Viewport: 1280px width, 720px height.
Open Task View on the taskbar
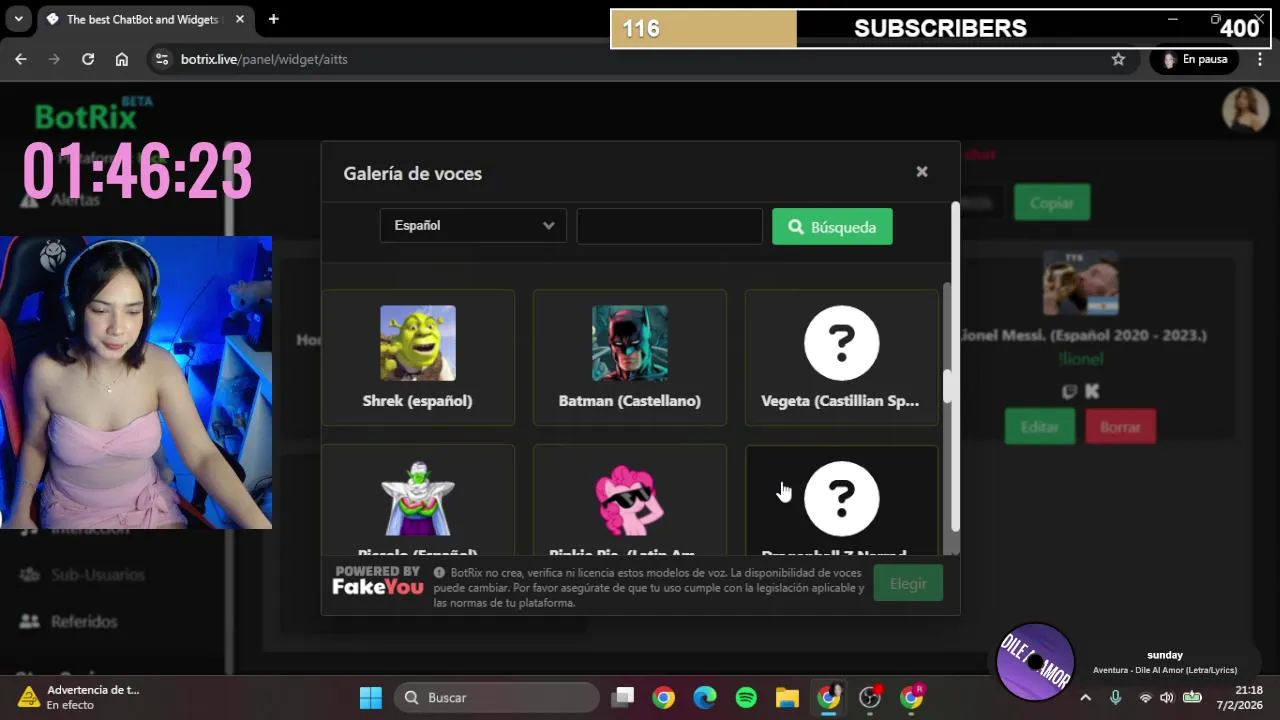623,697
